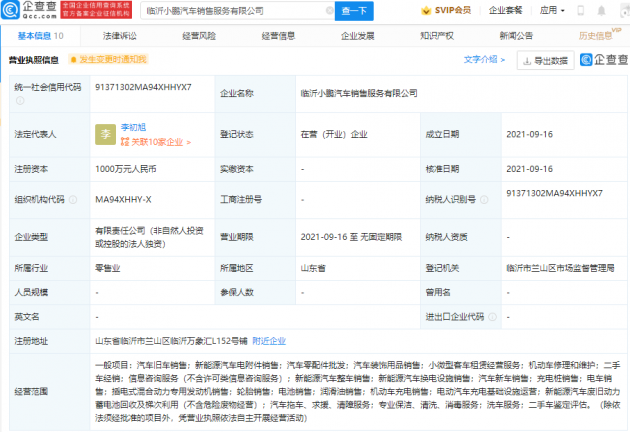Open SVIP会员 link
The width and height of the screenshot is (630, 432).
pos(452,10)
